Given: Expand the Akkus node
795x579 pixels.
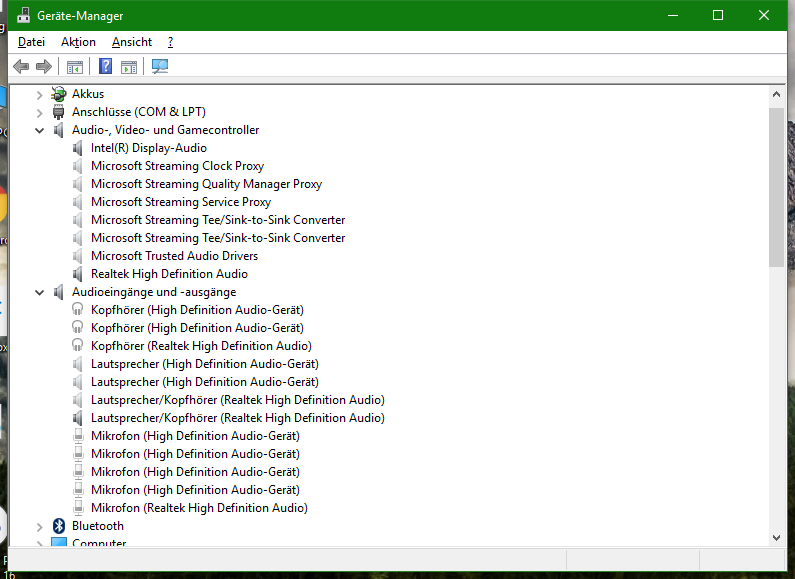Looking at the screenshot, I should click(x=40, y=94).
